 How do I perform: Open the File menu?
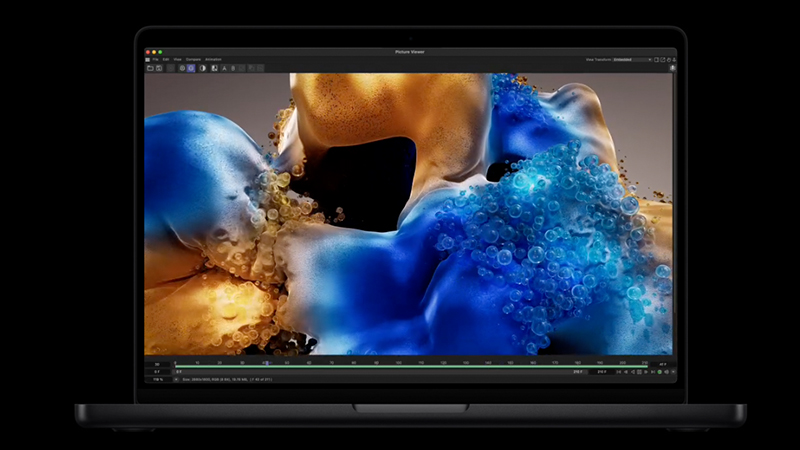pyautogui.click(x=156, y=60)
